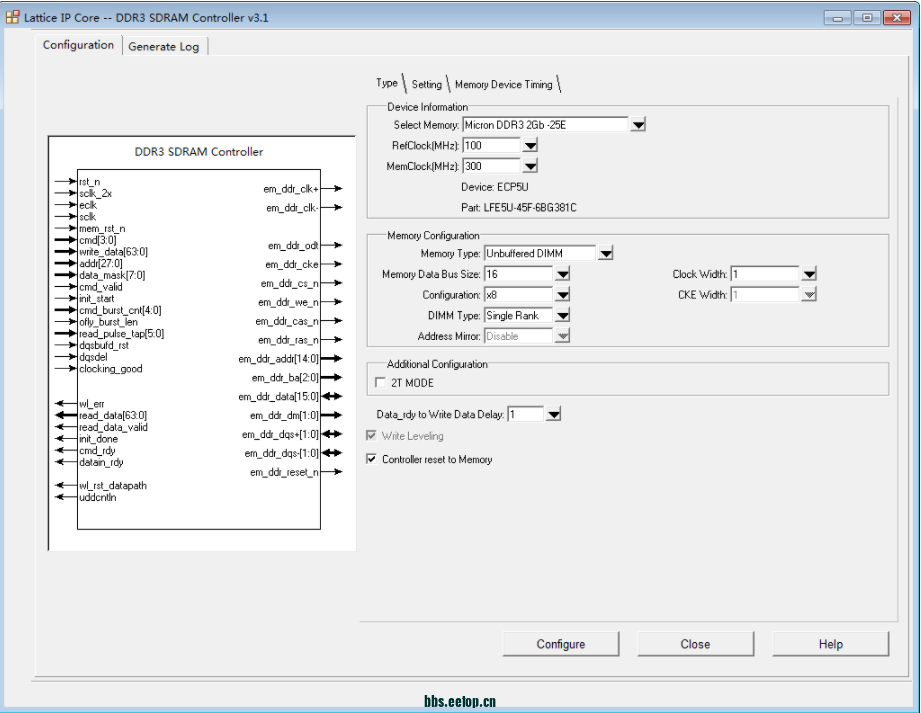This screenshot has width=921, height=713.
Task: Expand the Data_rdy to Write Data Delay dropdown
Action: click(553, 414)
